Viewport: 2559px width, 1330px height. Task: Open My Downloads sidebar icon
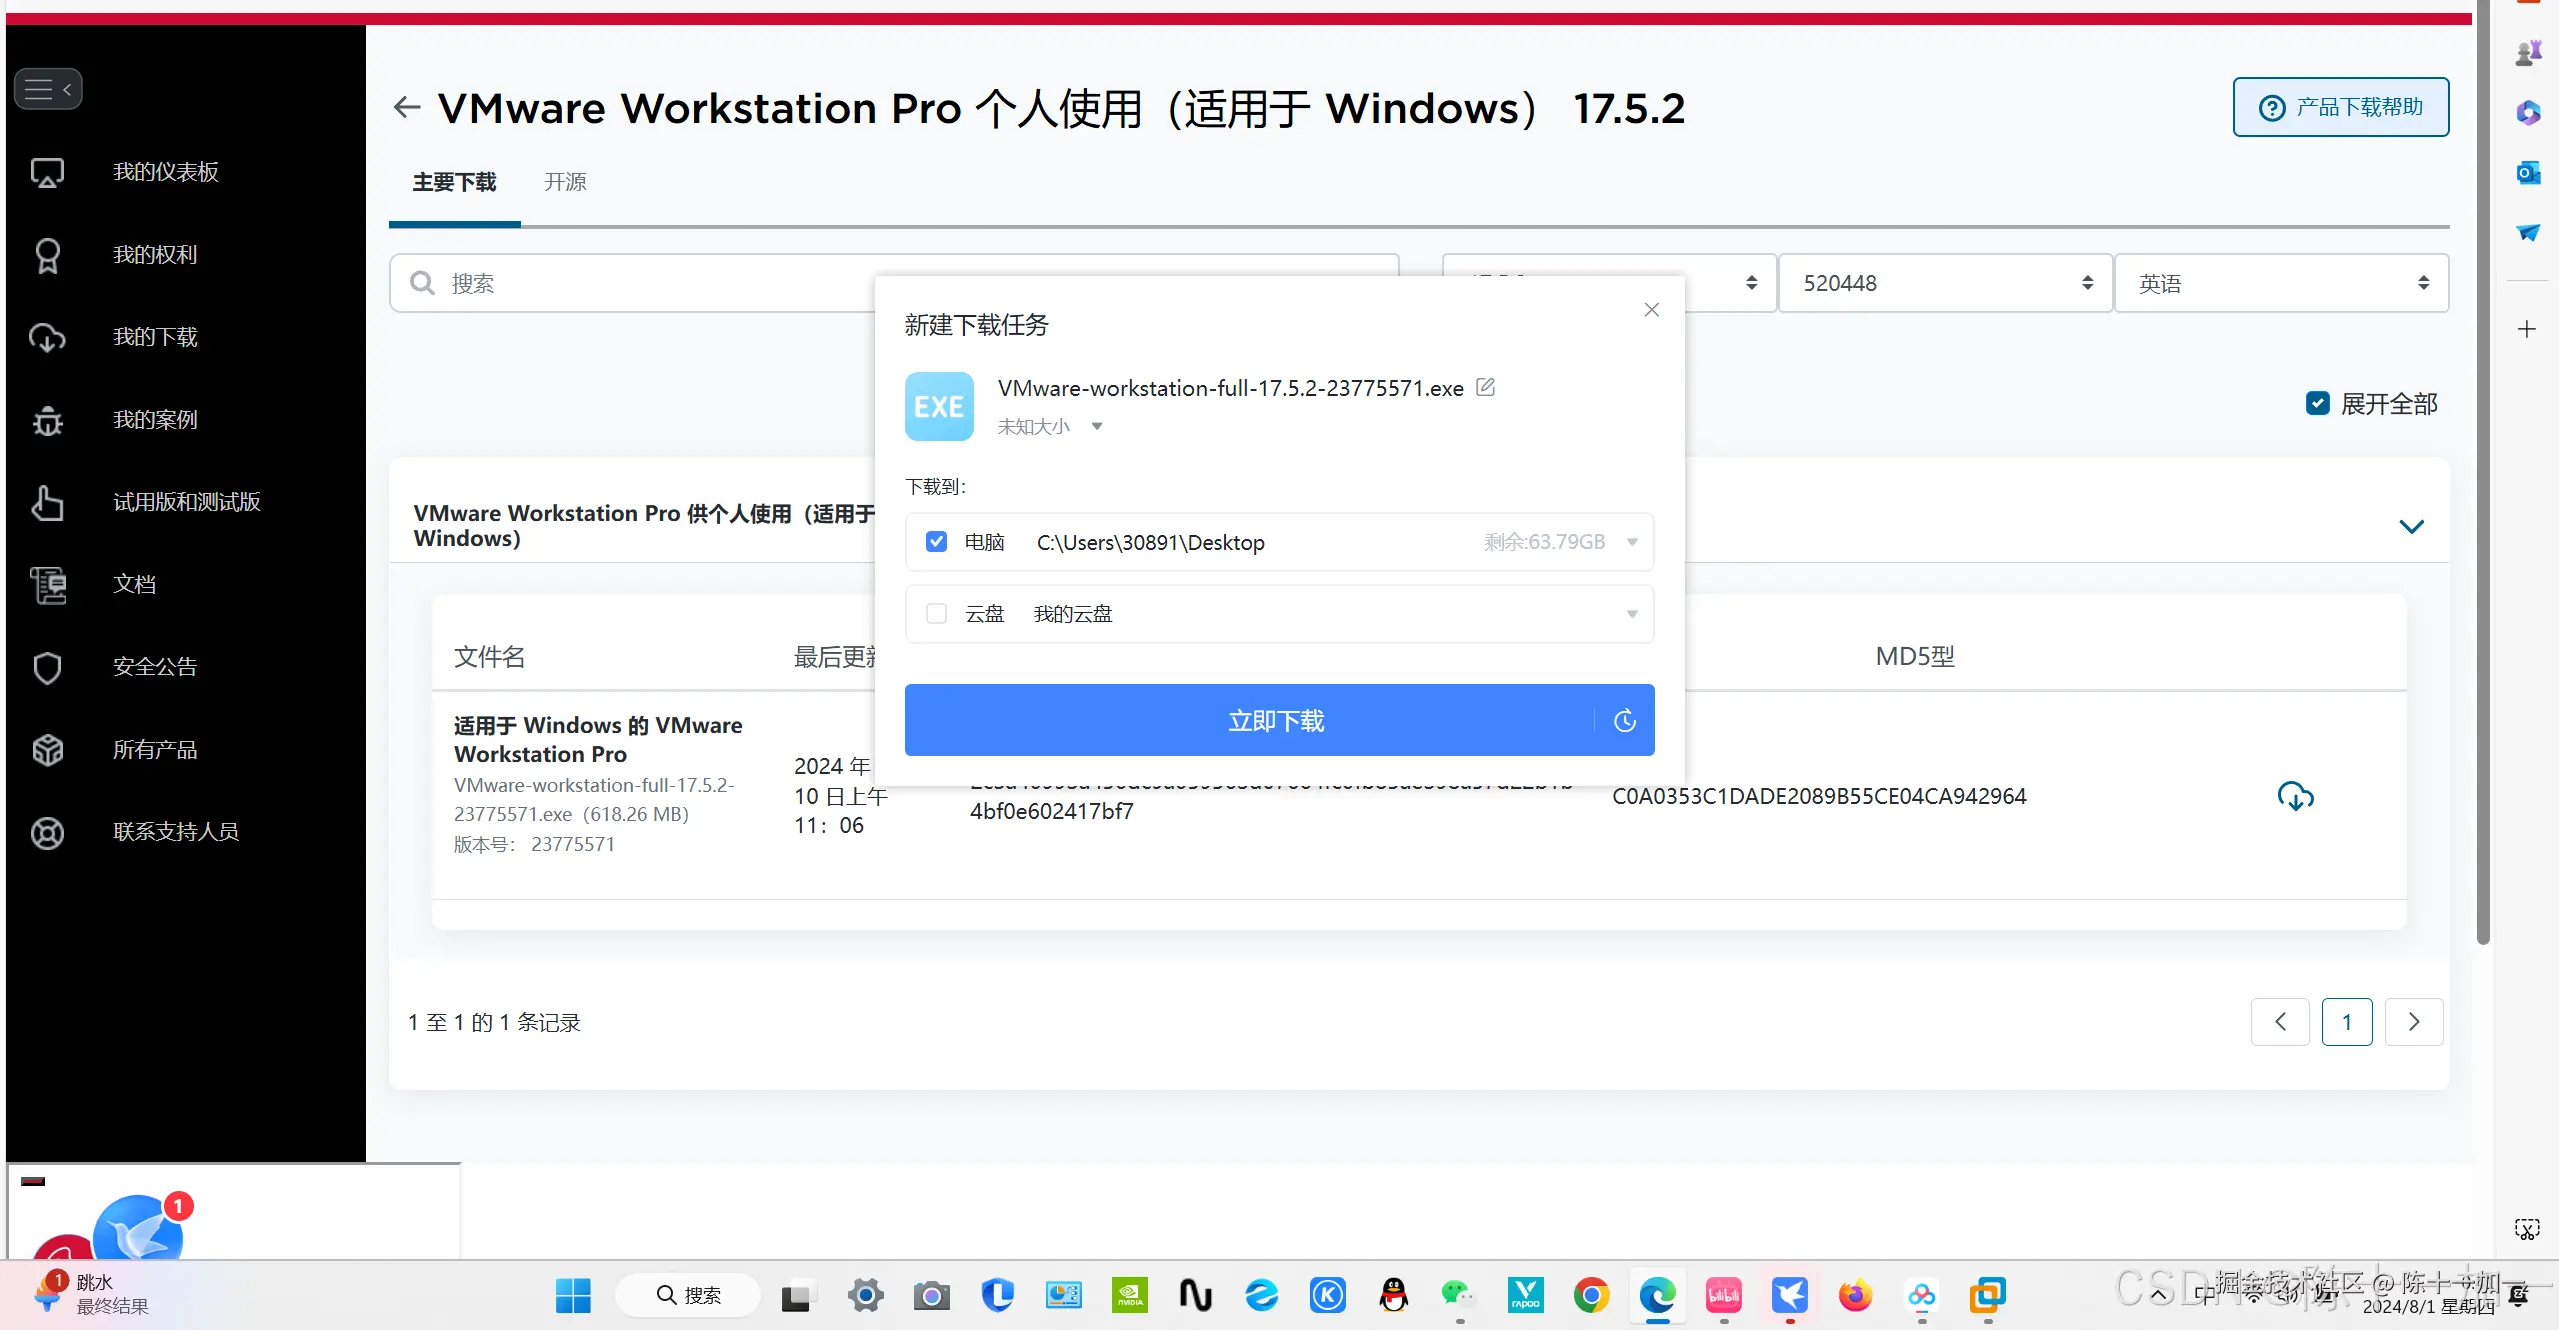47,337
